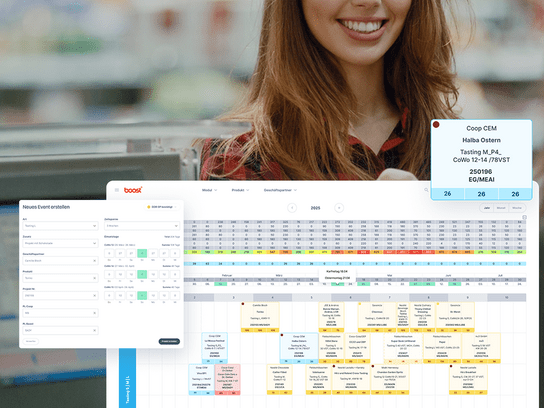Toggle the green selected day in first week

[142, 253]
